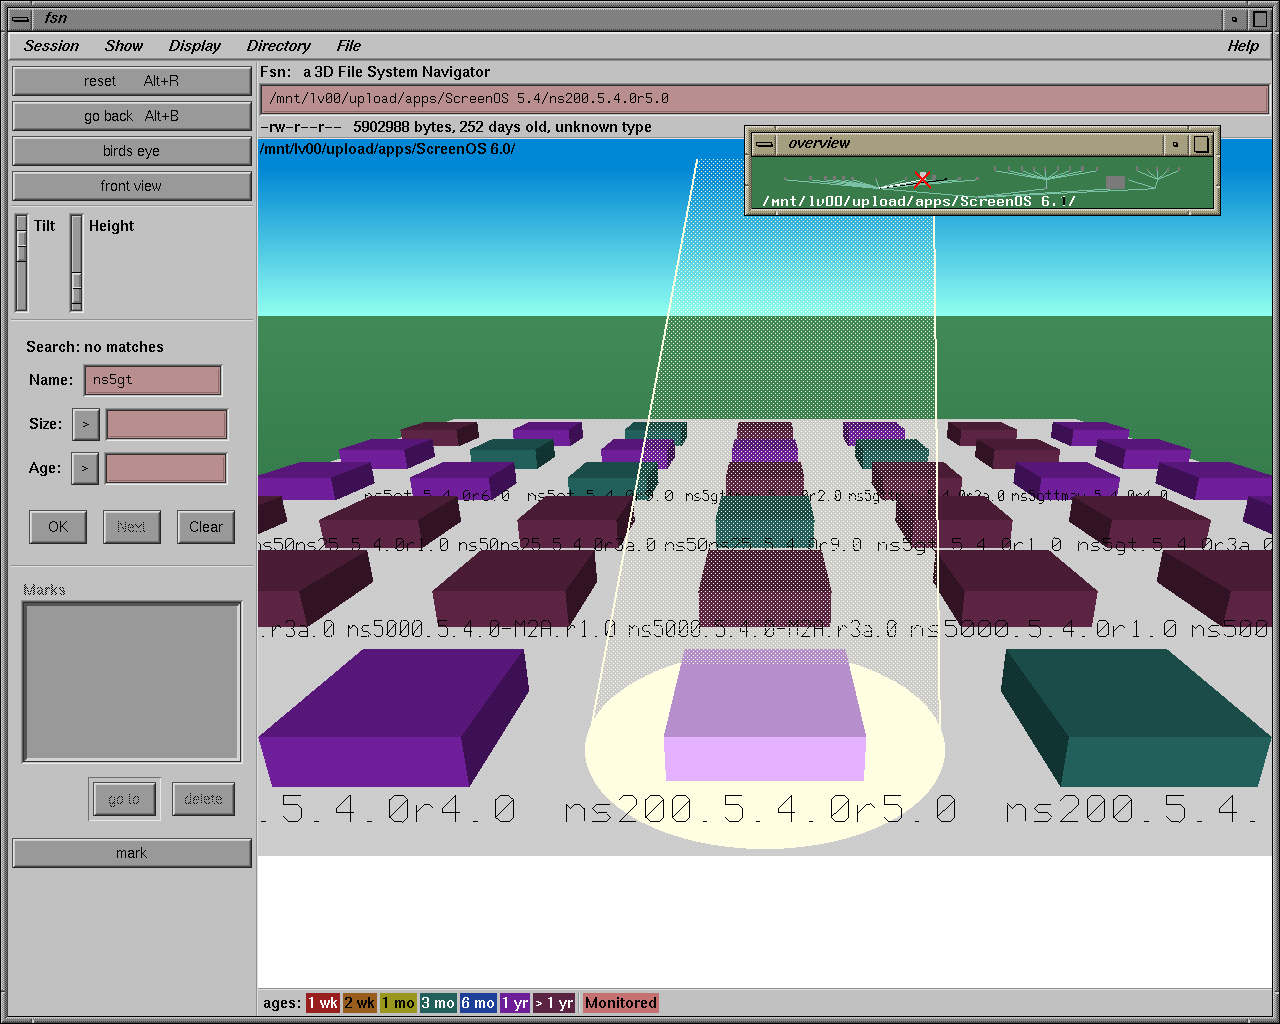Open the fsn window menu button
Viewport: 1280px width, 1024px height.
[20, 18]
